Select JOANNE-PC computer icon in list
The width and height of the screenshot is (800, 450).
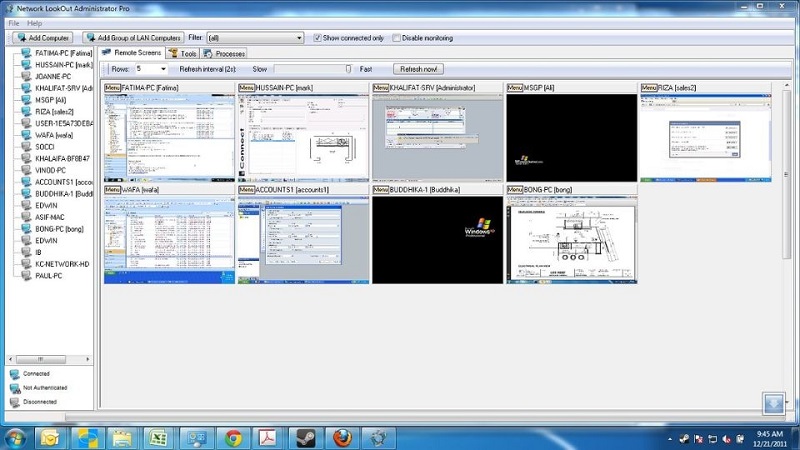coord(25,76)
